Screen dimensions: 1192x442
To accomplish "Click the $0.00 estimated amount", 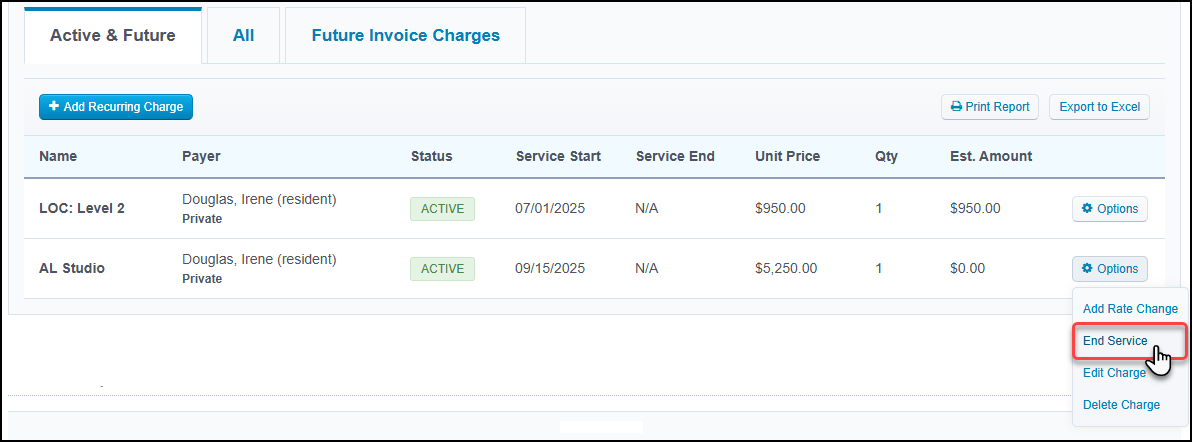I will point(967,269).
